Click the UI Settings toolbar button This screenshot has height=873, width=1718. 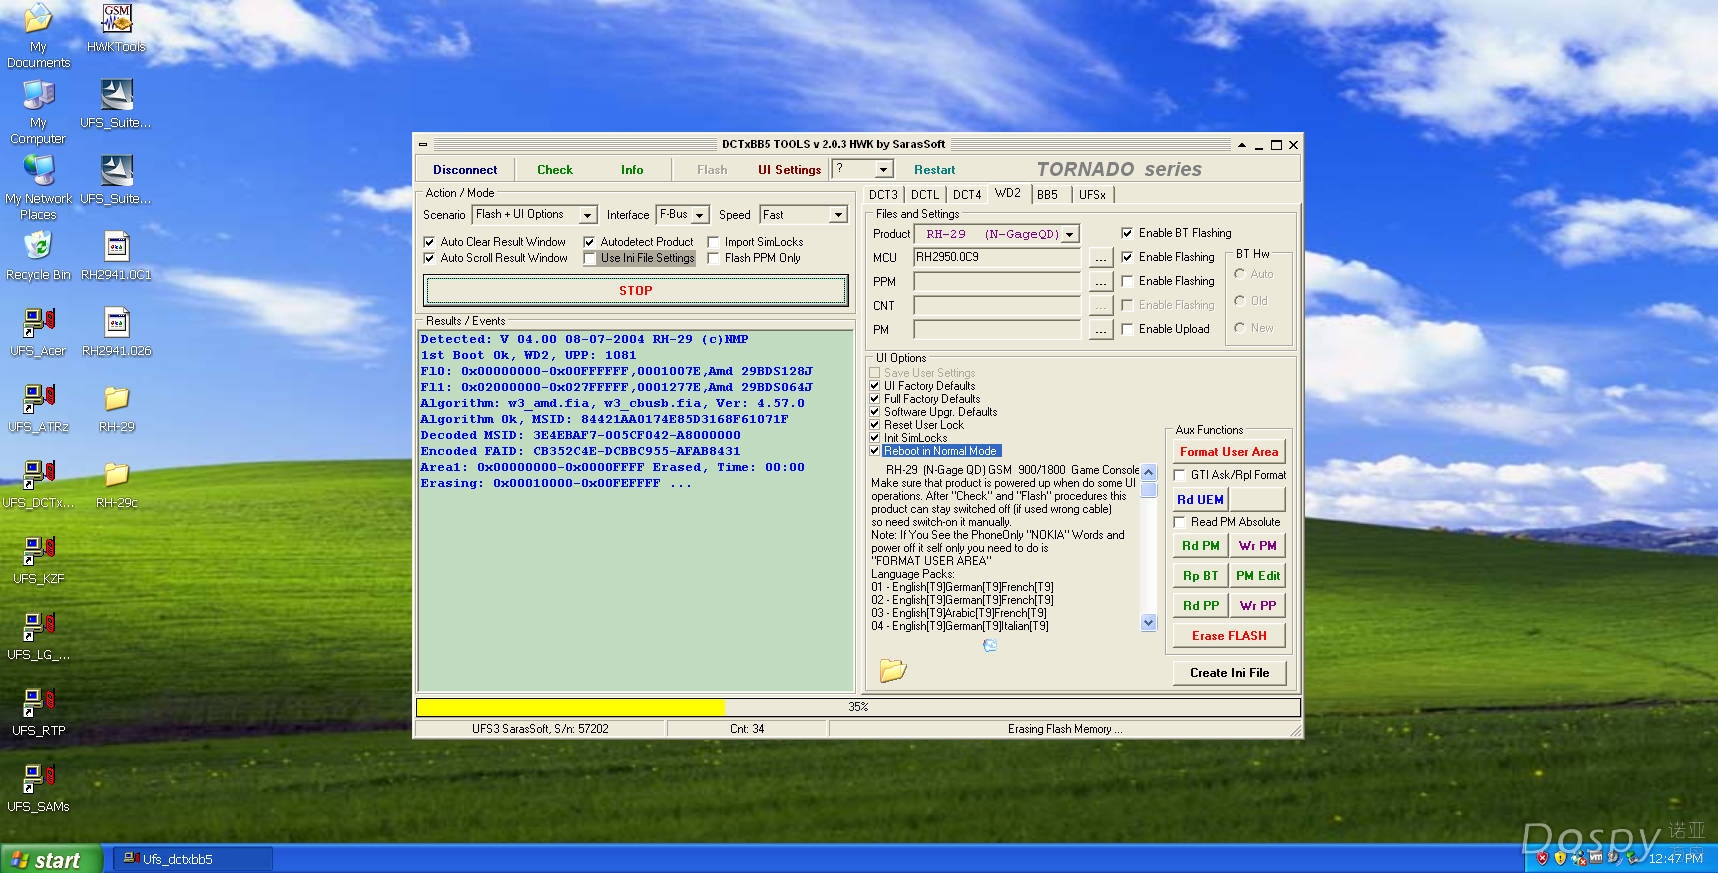click(x=789, y=170)
